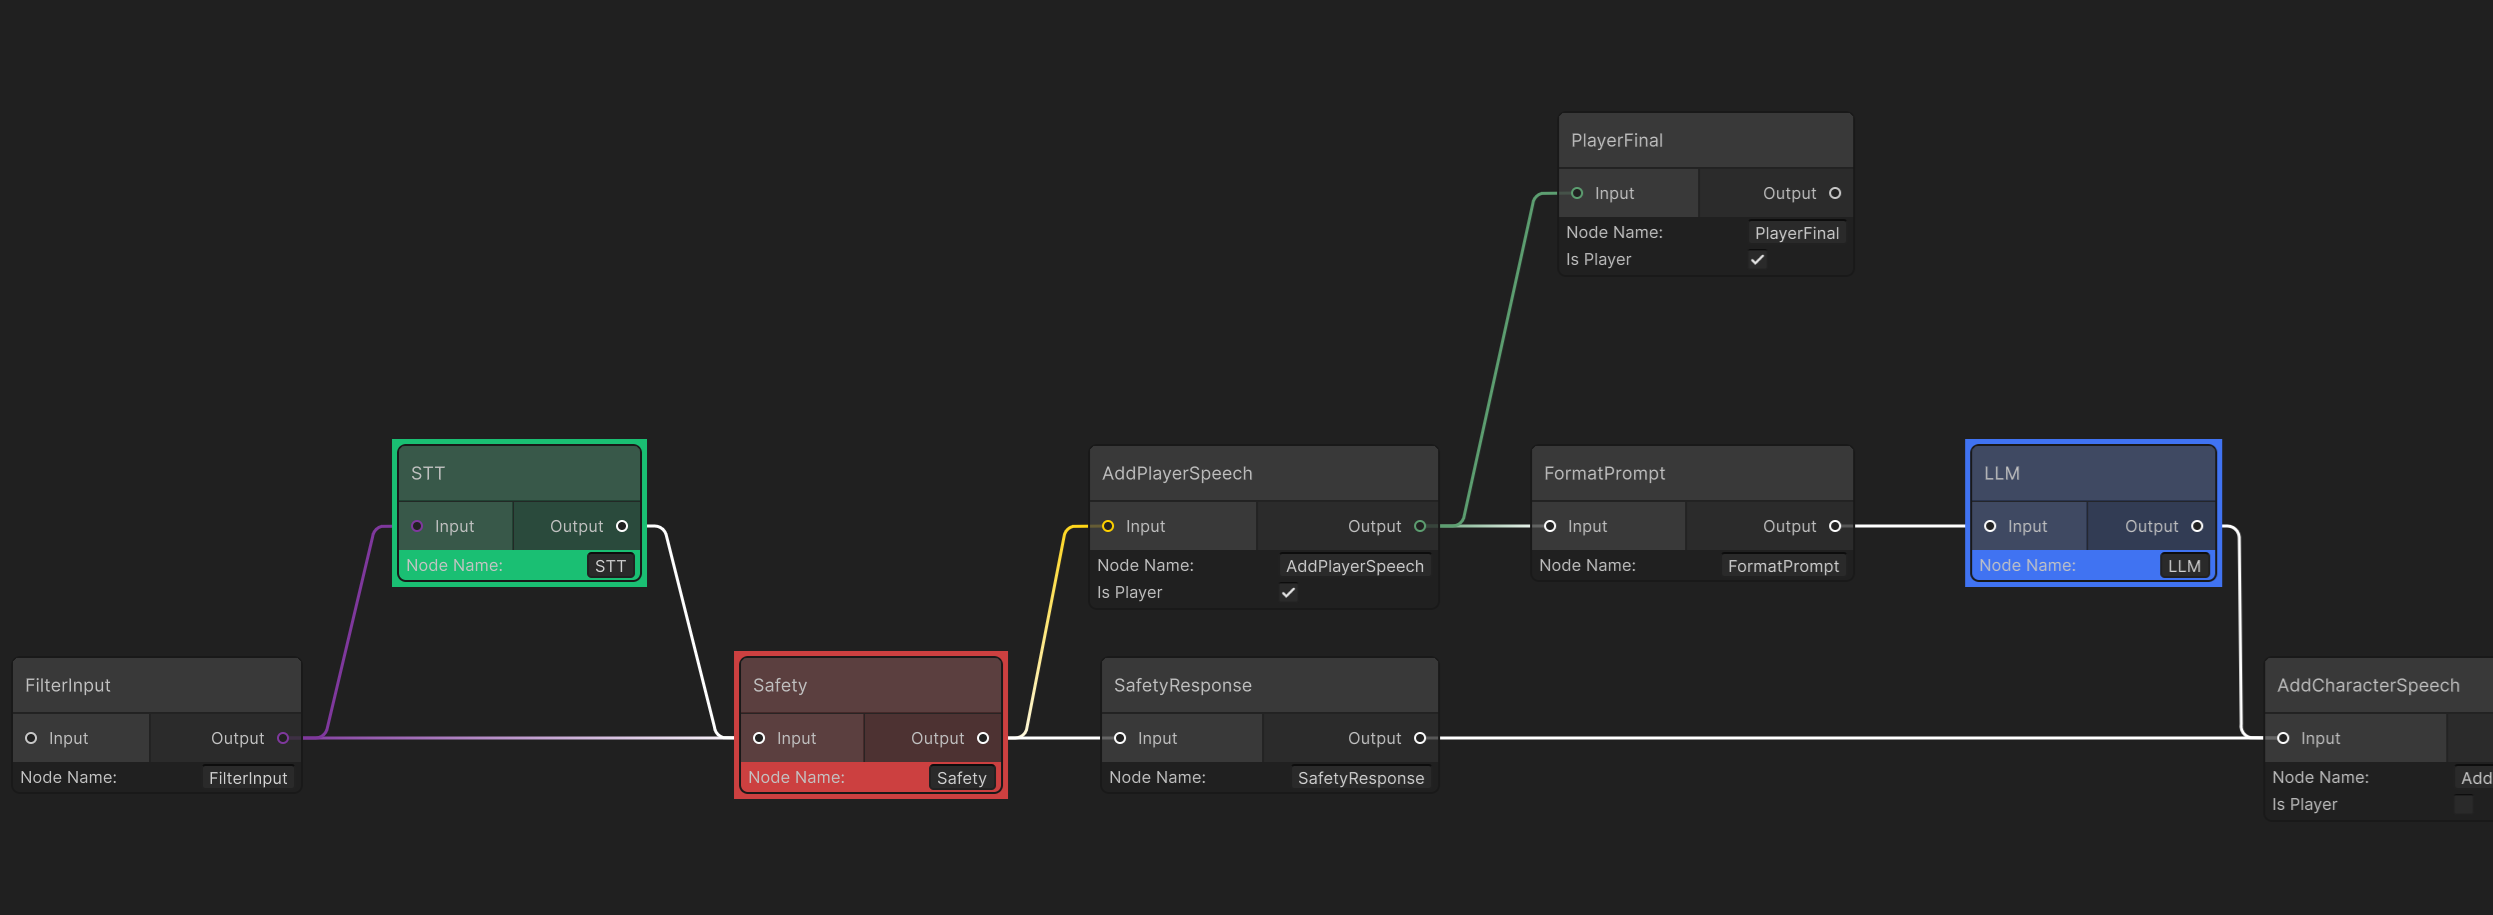The width and height of the screenshot is (2493, 915).
Task: Toggle the Is Player checkbox on PlayerFinal
Action: [1757, 259]
